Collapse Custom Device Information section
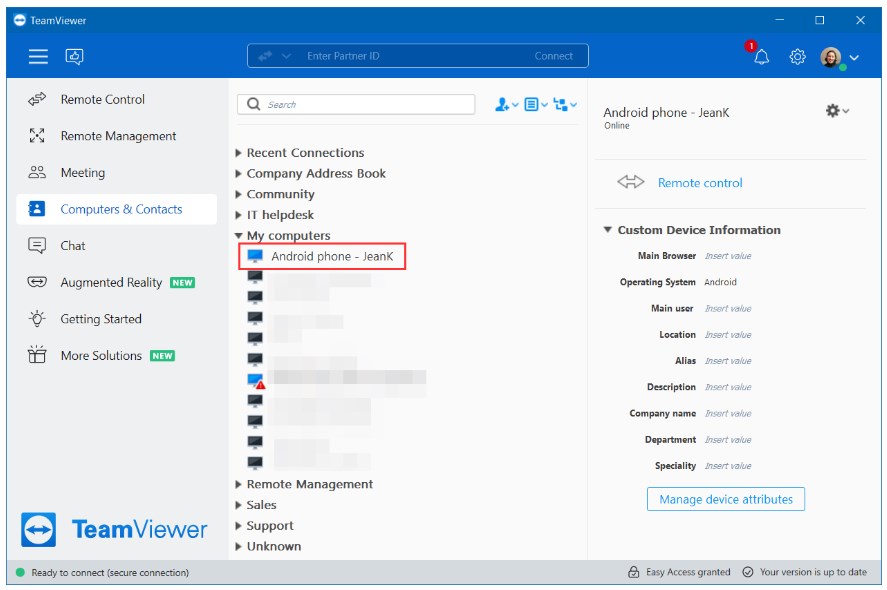This screenshot has width=887, height=590. (607, 230)
